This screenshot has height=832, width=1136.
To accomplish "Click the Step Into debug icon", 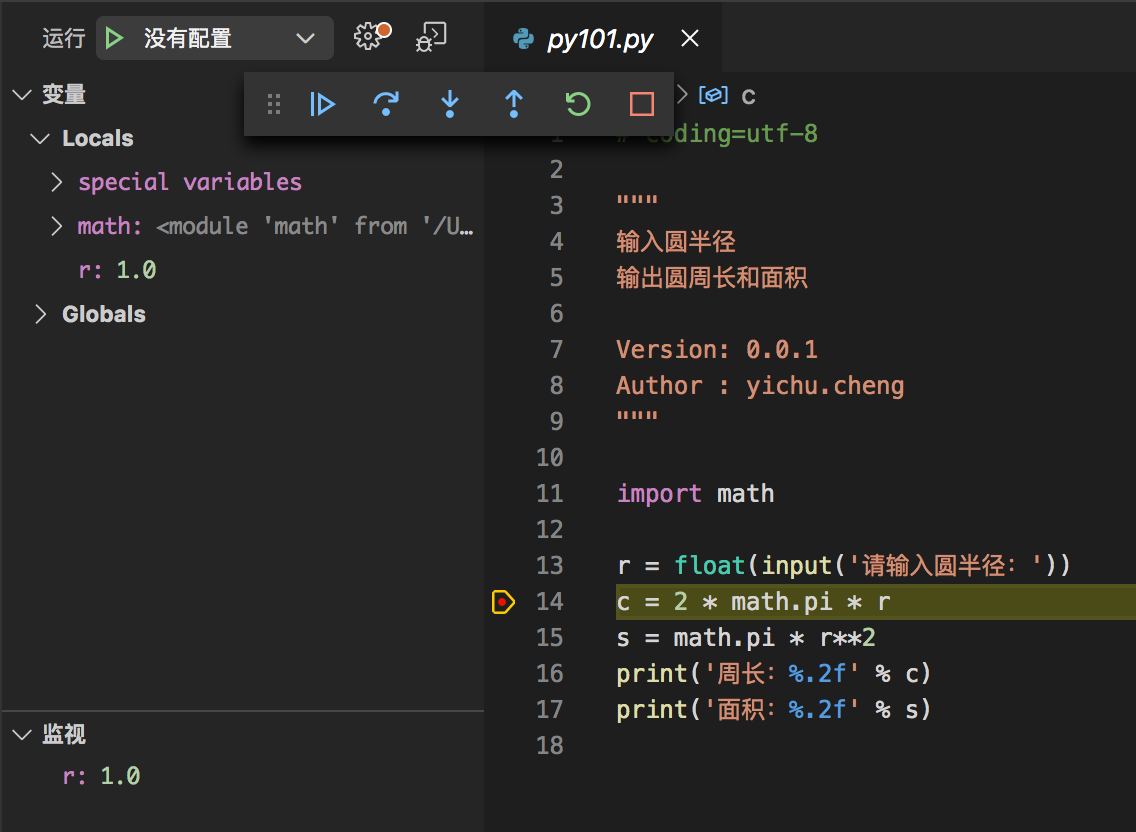I will (450, 104).
